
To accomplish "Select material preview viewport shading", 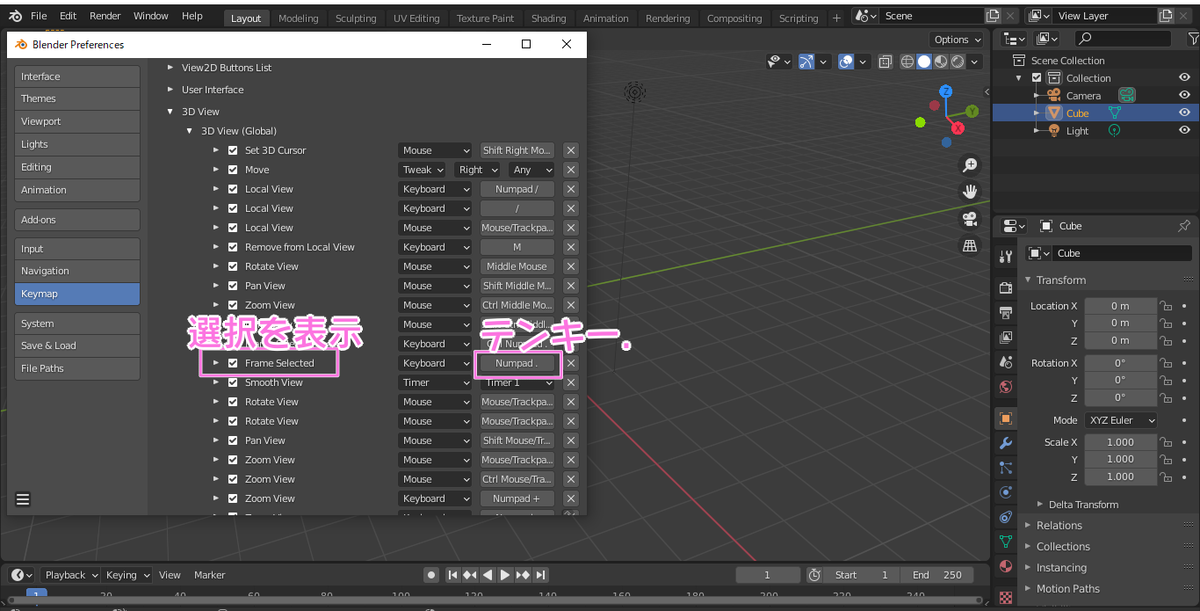I will click(x=941, y=62).
